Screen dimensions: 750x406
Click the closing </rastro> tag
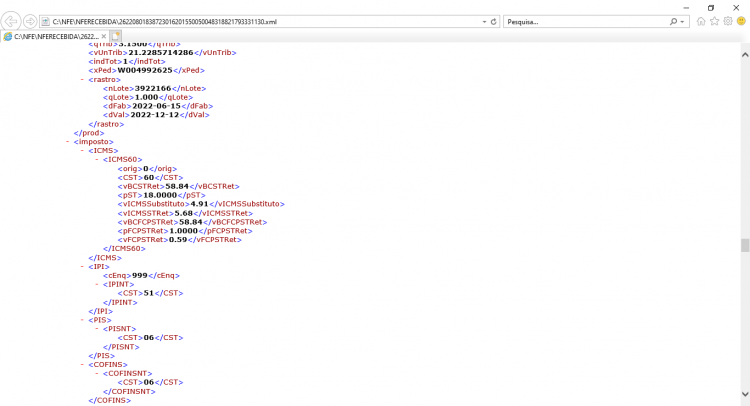(106, 124)
